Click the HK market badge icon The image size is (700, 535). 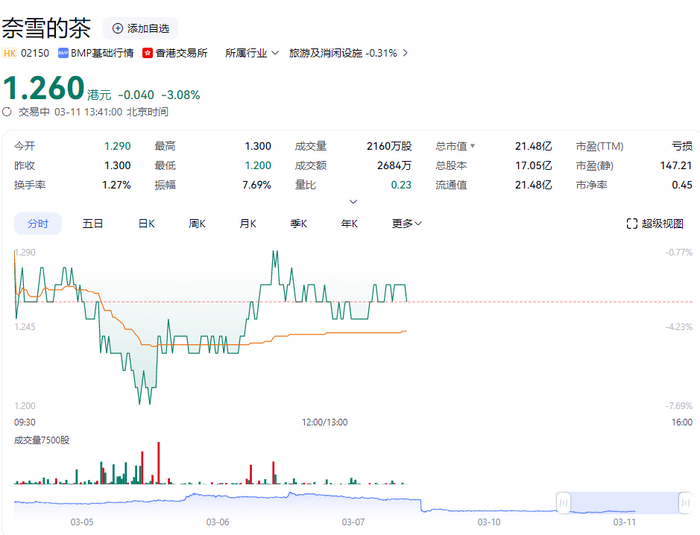click(10, 53)
